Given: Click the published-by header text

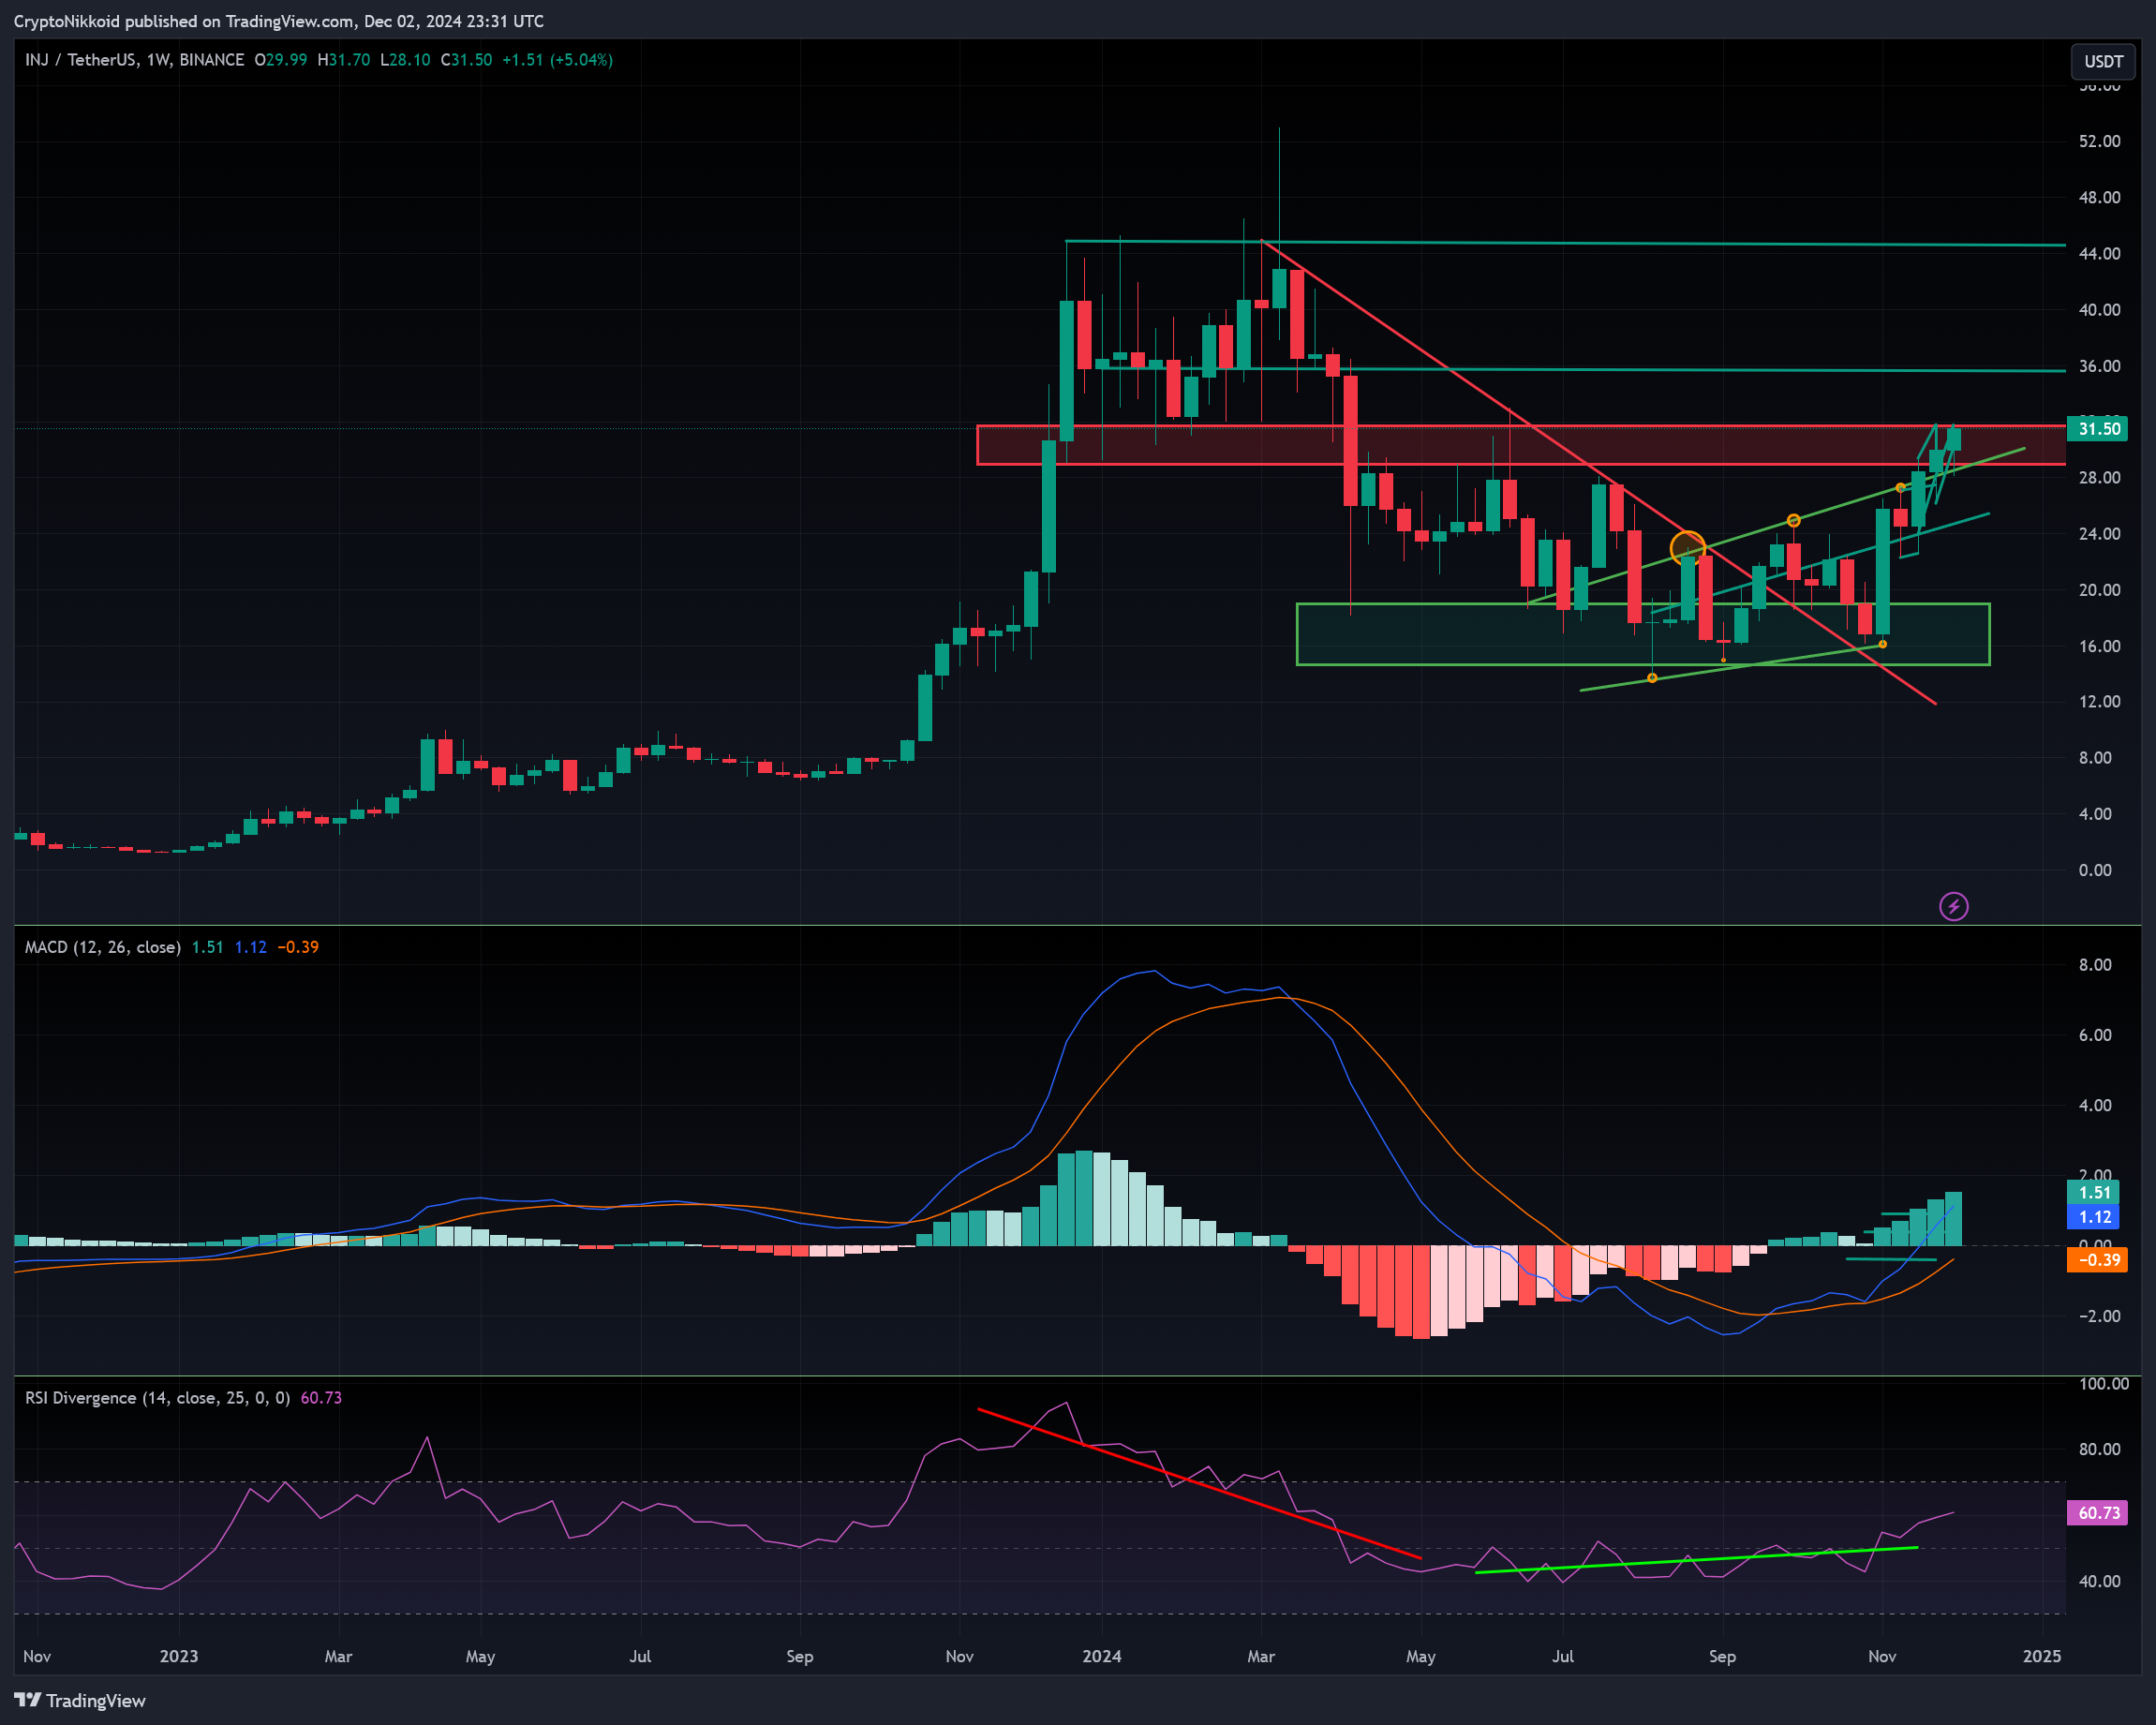Looking at the screenshot, I should (x=279, y=21).
